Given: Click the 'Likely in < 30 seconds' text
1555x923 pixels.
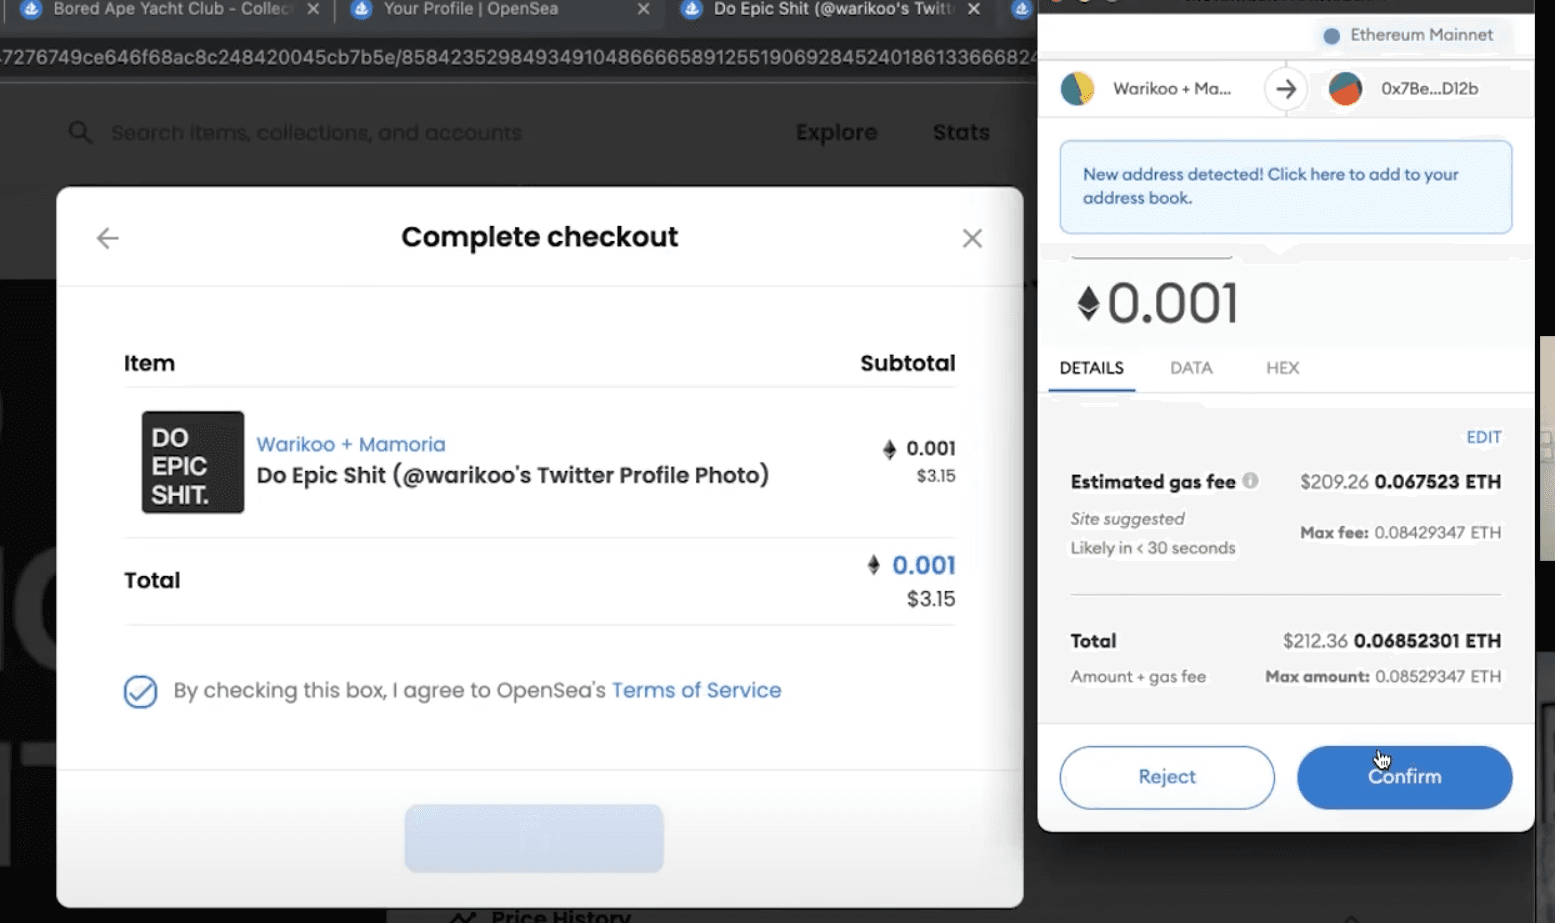Looking at the screenshot, I should point(1153,548).
